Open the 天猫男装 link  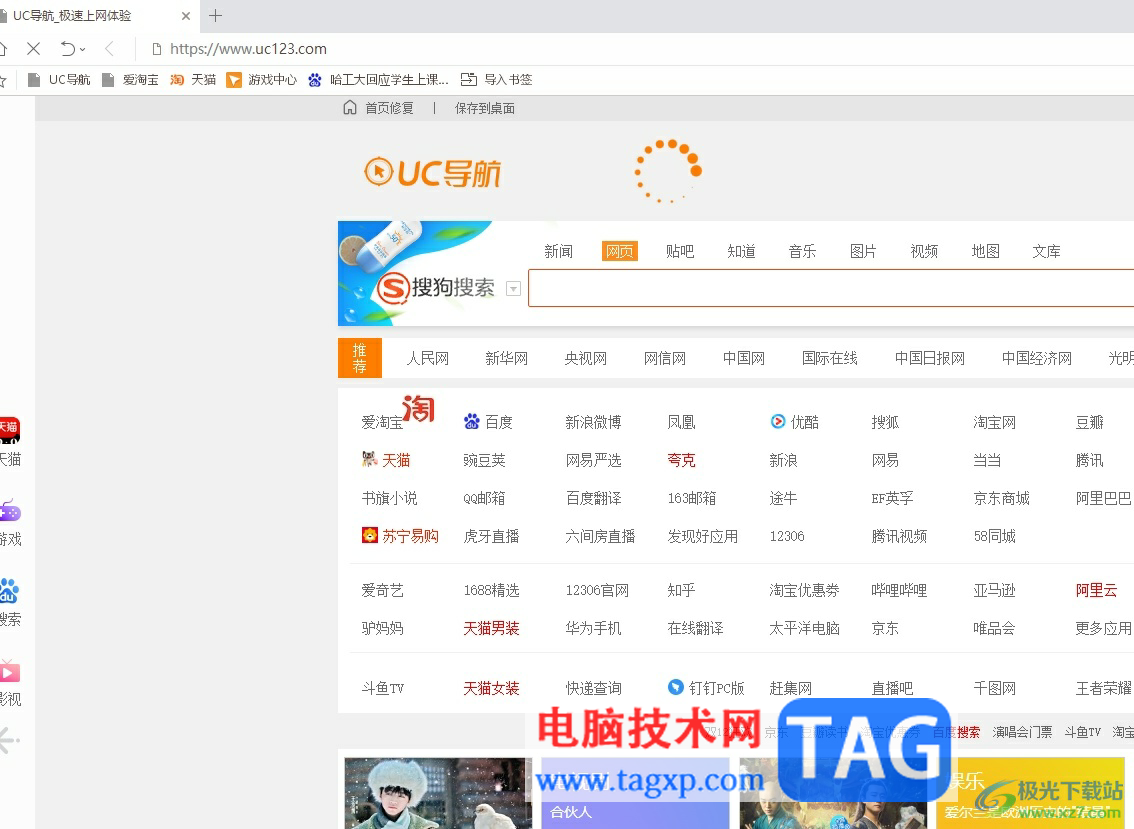pyautogui.click(x=491, y=628)
